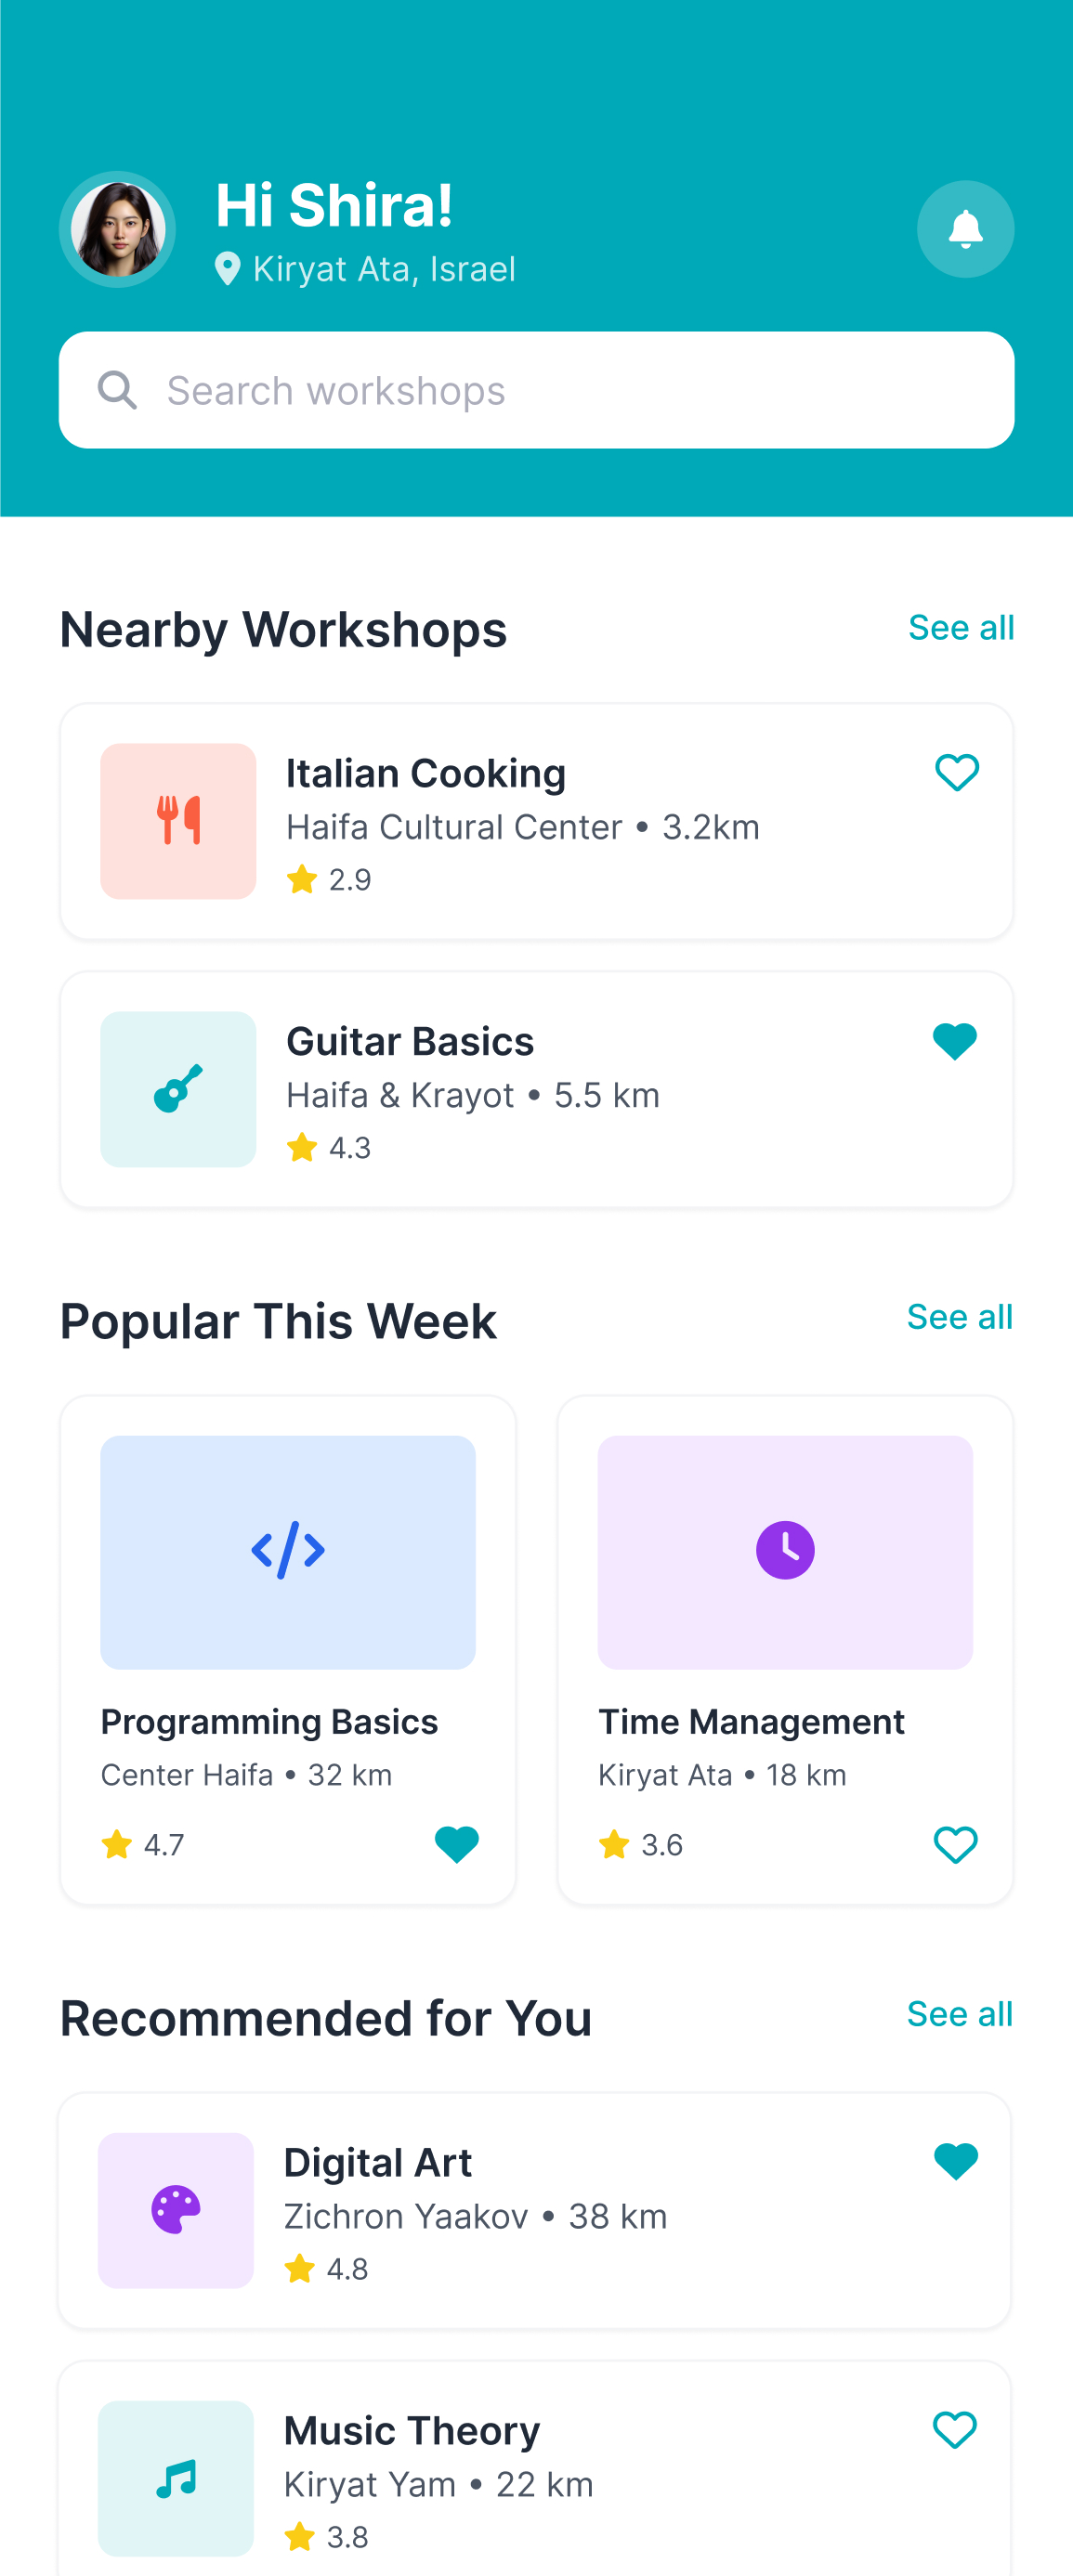This screenshot has width=1073, height=2576.
Task: Open the Italian Cooking fork-and-knife icon
Action: coord(178,821)
